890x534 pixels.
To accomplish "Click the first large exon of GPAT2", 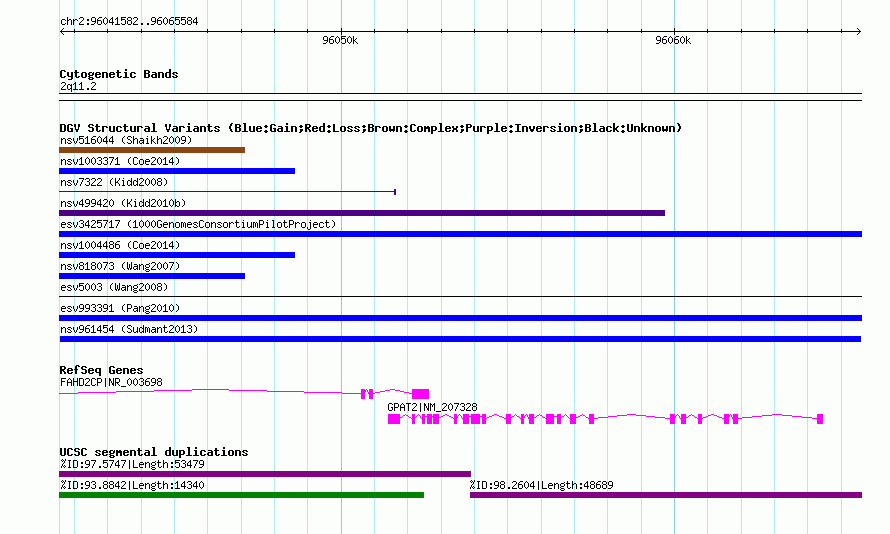I will [x=394, y=419].
